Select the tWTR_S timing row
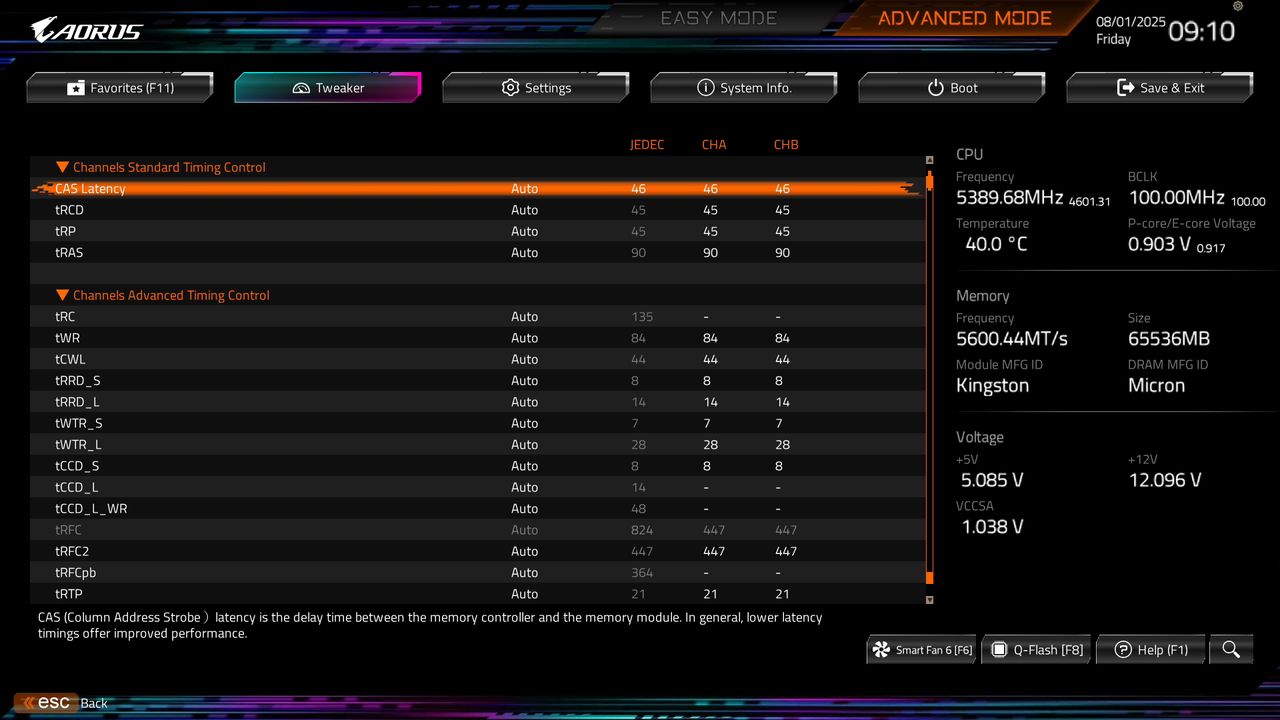 [x=478, y=423]
